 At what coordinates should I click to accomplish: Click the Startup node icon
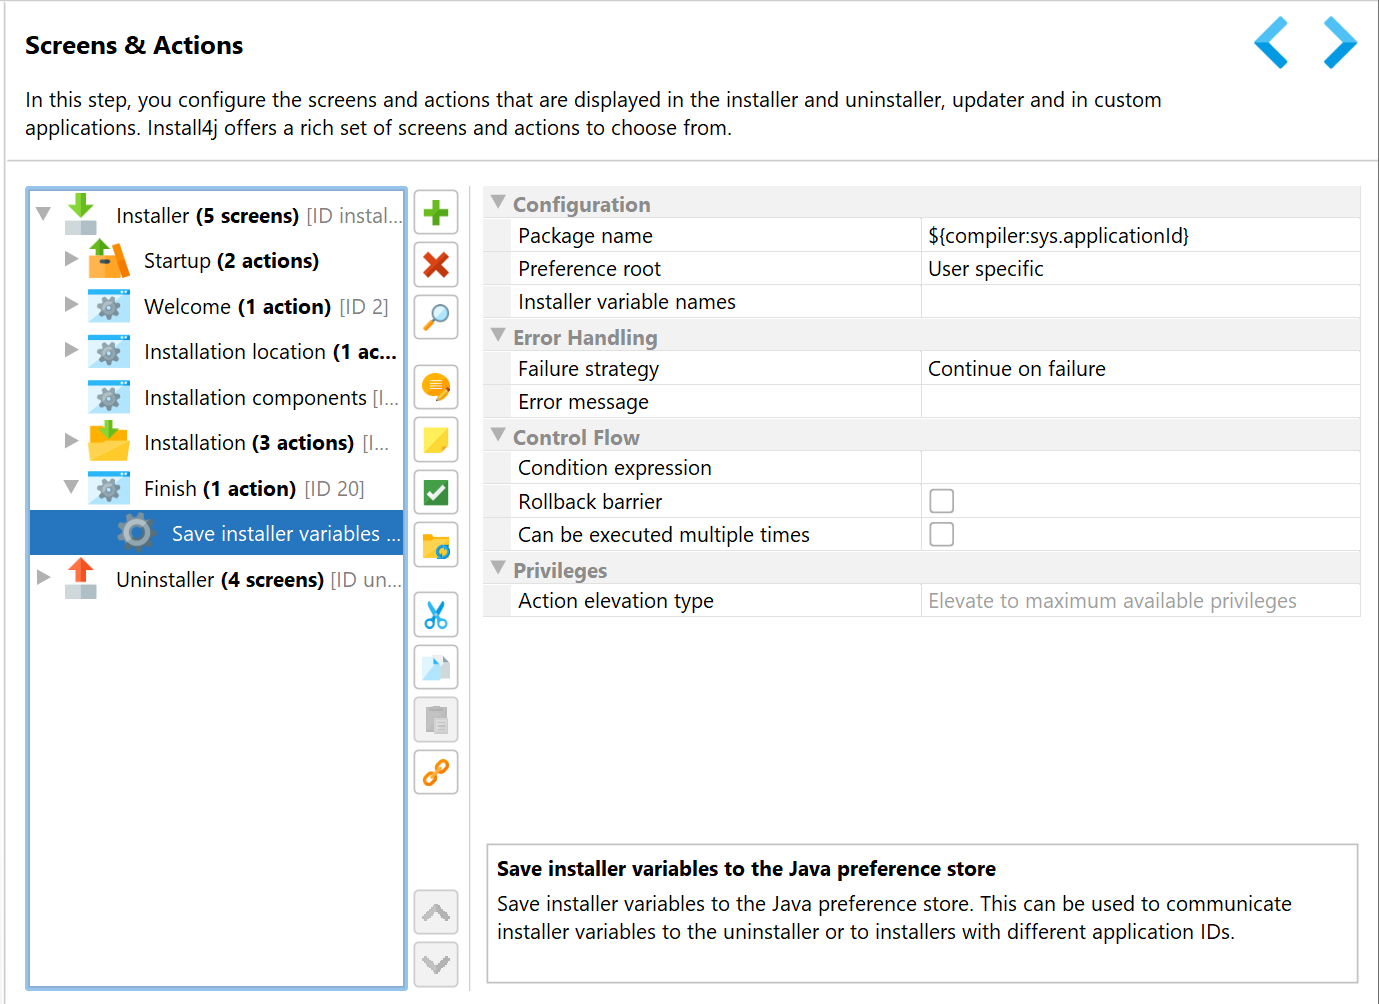pos(108,260)
